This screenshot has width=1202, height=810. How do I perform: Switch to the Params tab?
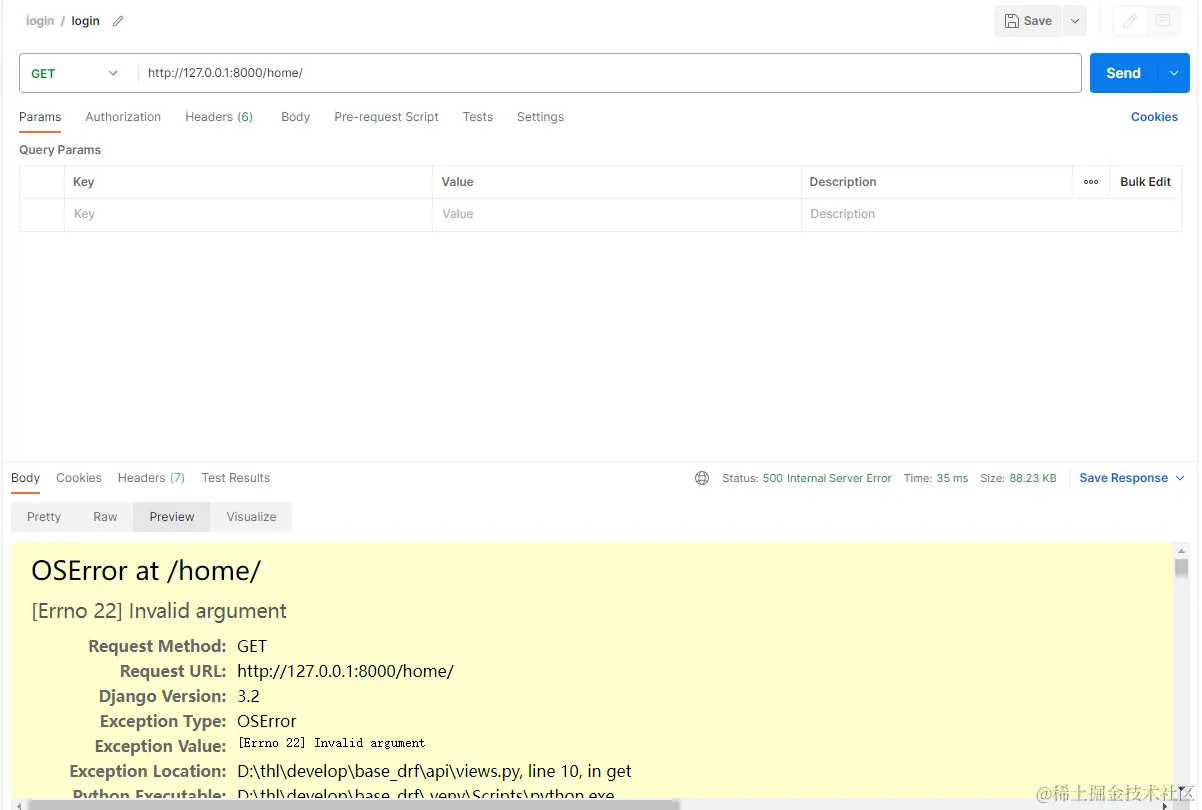click(40, 117)
